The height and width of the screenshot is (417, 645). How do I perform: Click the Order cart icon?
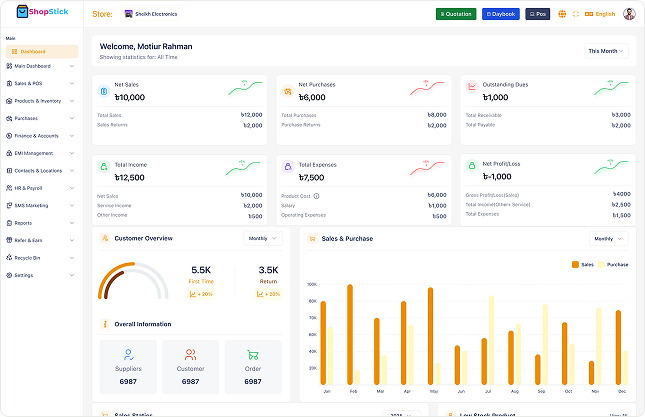pyautogui.click(x=253, y=354)
